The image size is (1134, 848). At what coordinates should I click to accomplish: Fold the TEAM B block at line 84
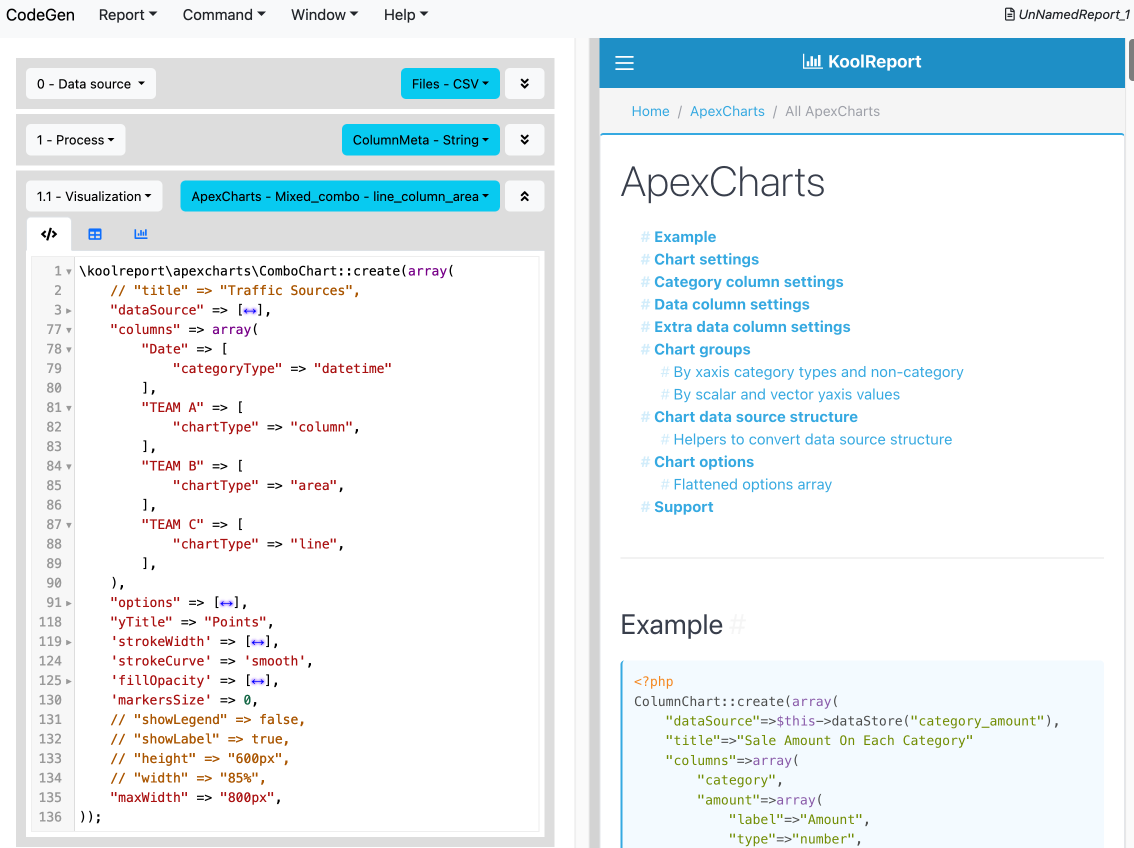point(69,466)
